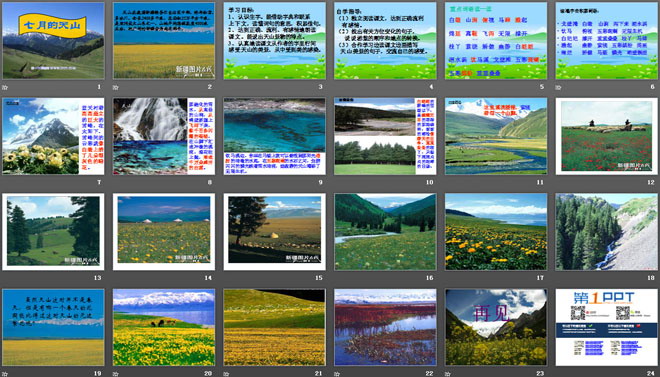Click slide number 16 label

[429, 278]
